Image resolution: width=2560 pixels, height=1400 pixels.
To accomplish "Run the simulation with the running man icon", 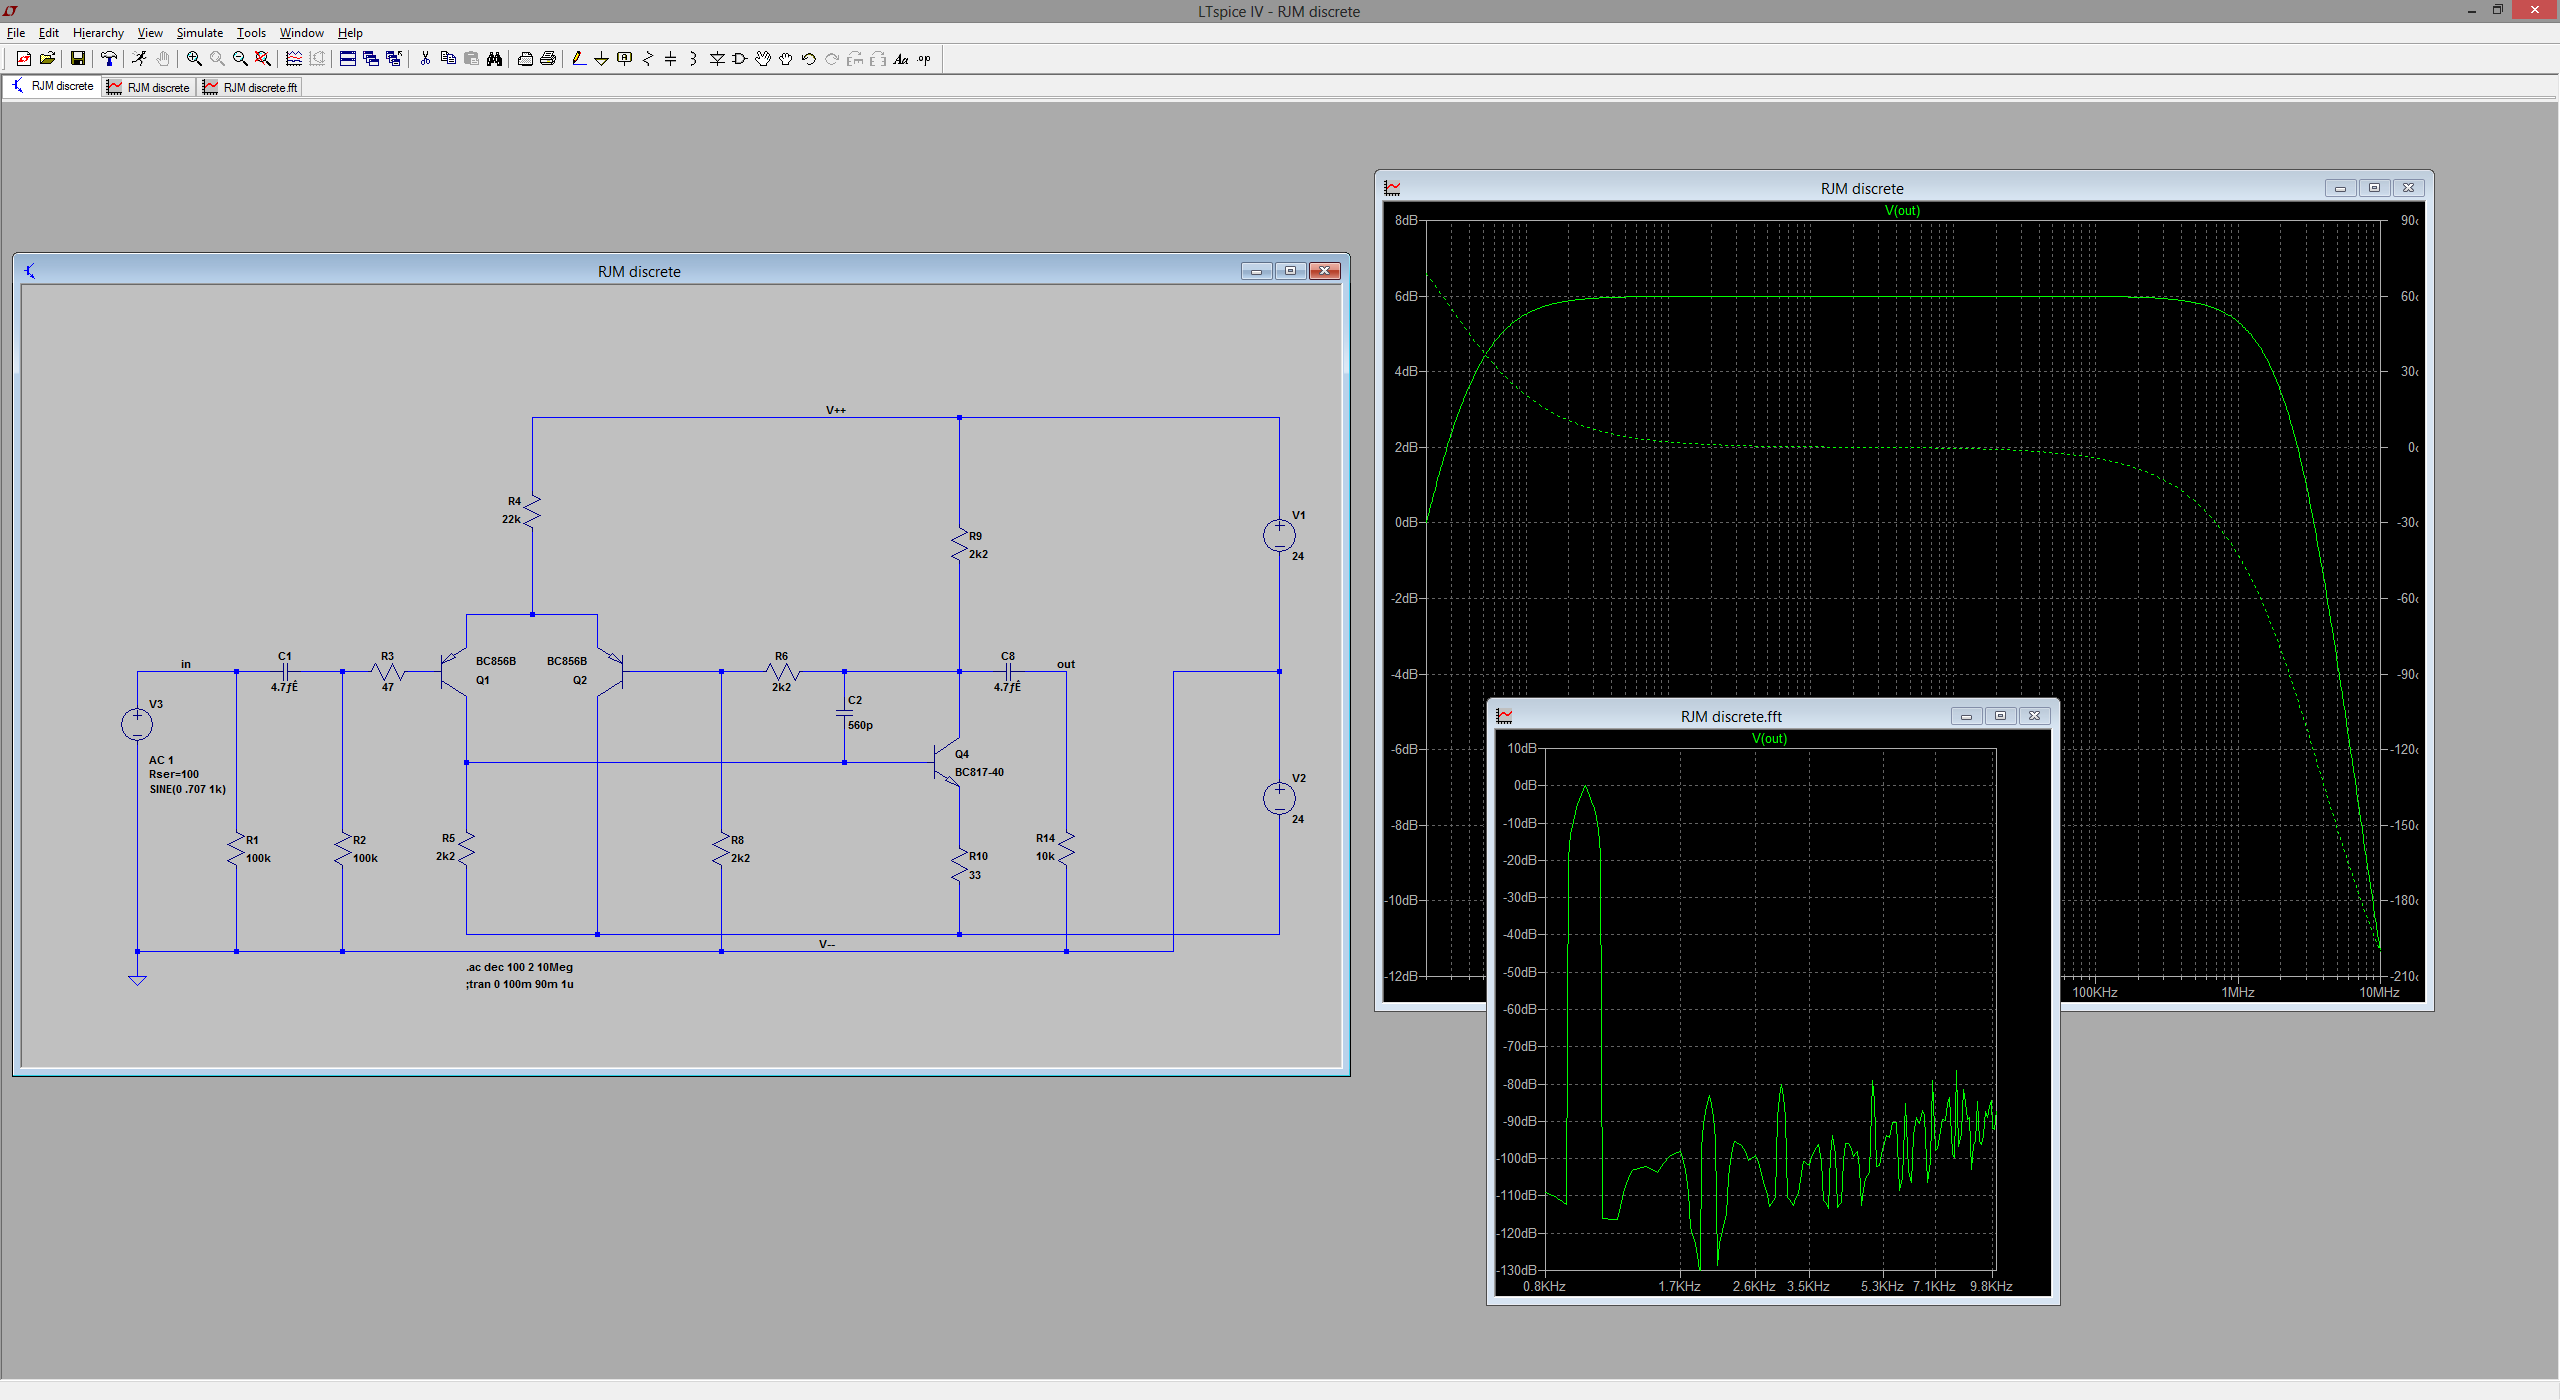I will 139,59.
